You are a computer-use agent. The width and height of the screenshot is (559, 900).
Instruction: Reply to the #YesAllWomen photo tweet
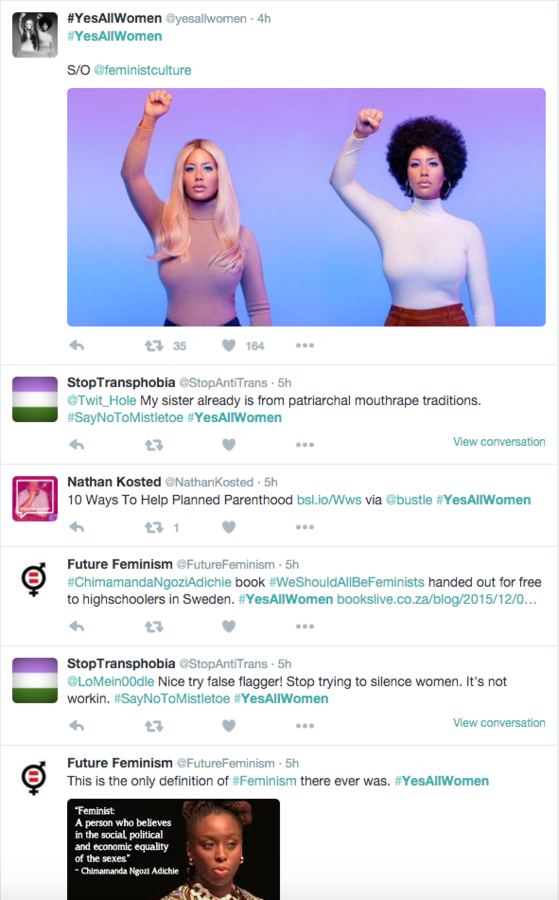tap(77, 346)
